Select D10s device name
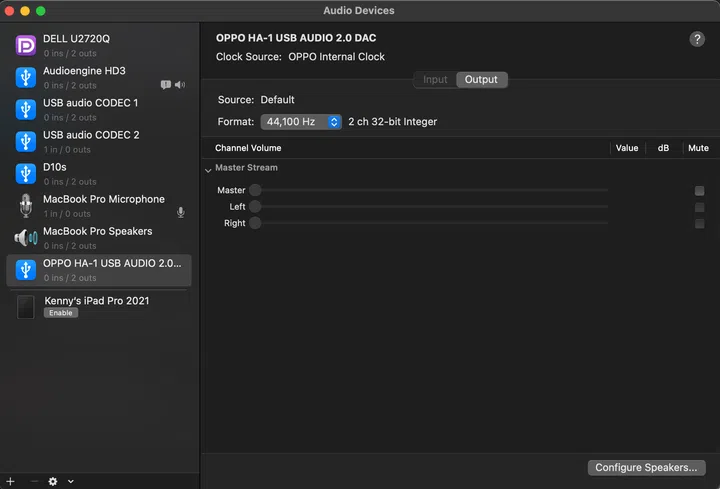This screenshot has height=489, width=720. pos(55,167)
